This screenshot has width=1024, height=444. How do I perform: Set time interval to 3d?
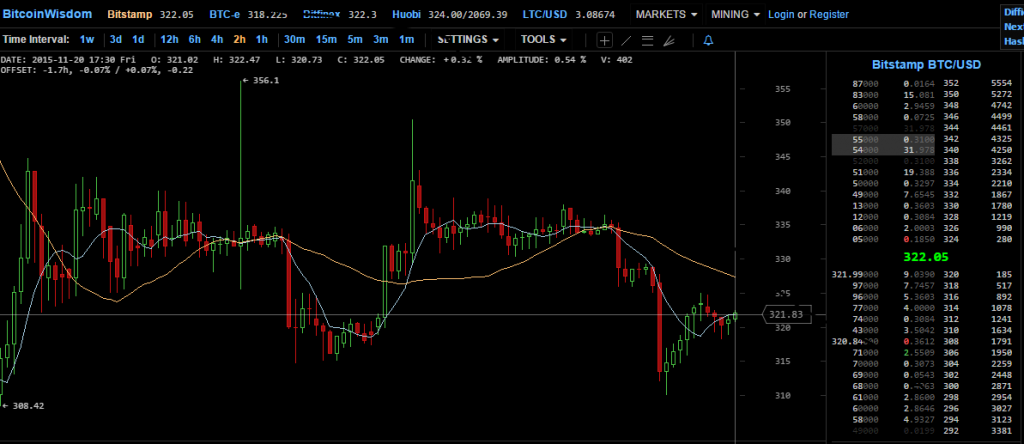point(116,40)
